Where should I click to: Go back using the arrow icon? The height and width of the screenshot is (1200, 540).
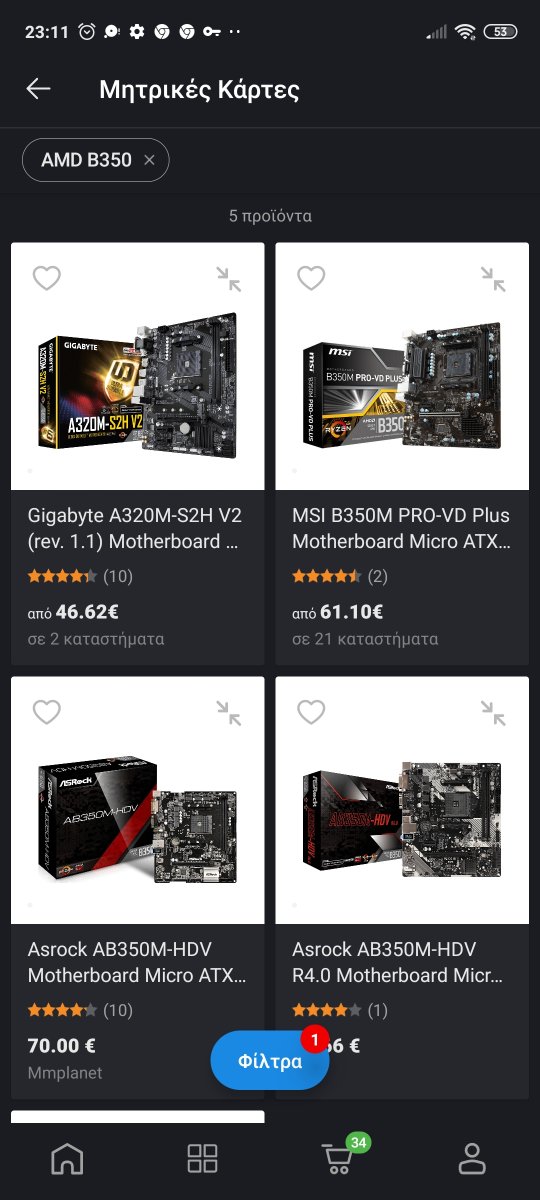38,89
